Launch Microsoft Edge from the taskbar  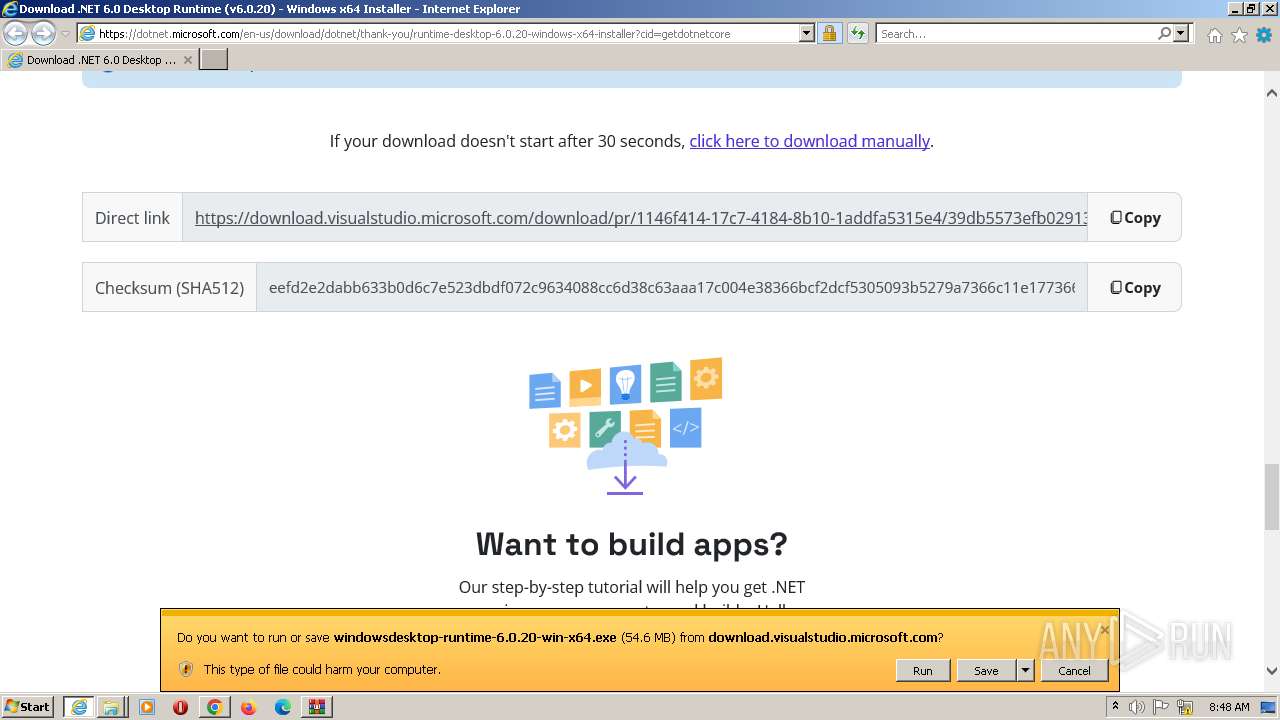tap(283, 707)
